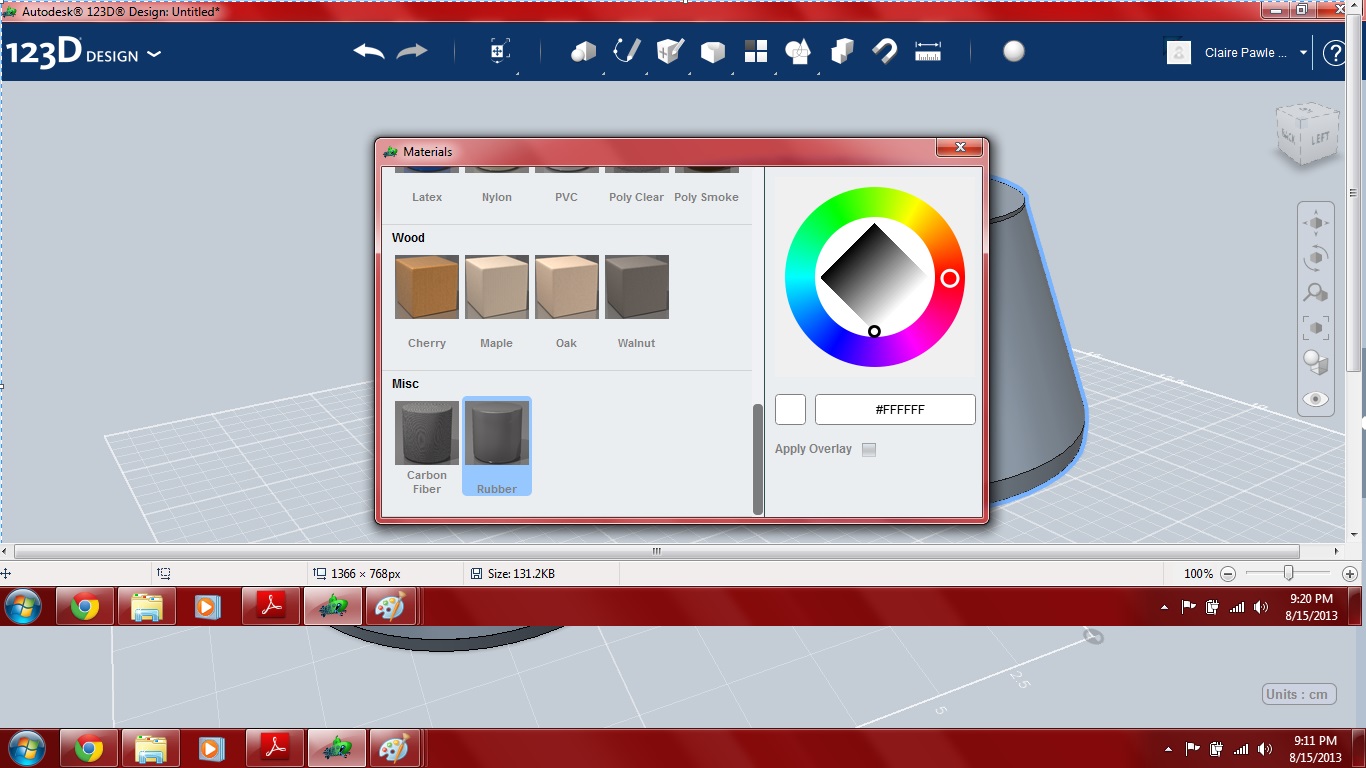1366x768 pixels.
Task: Click the white hue handle on color ring
Action: (x=950, y=278)
